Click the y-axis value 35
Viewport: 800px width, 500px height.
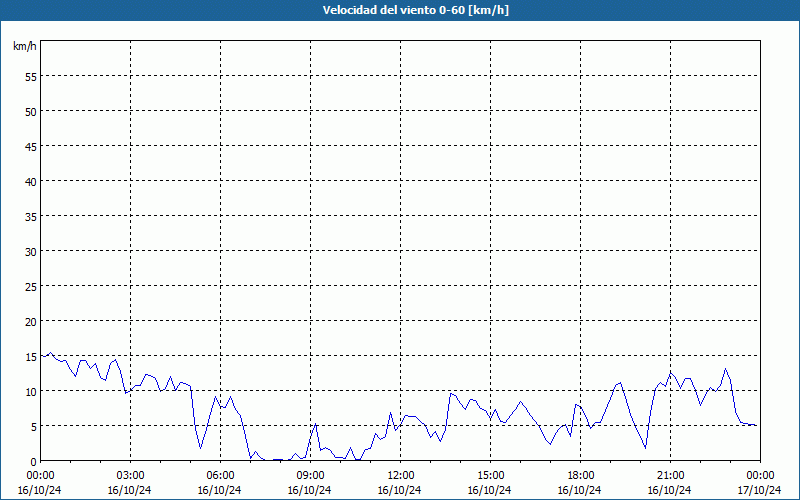tap(31, 217)
